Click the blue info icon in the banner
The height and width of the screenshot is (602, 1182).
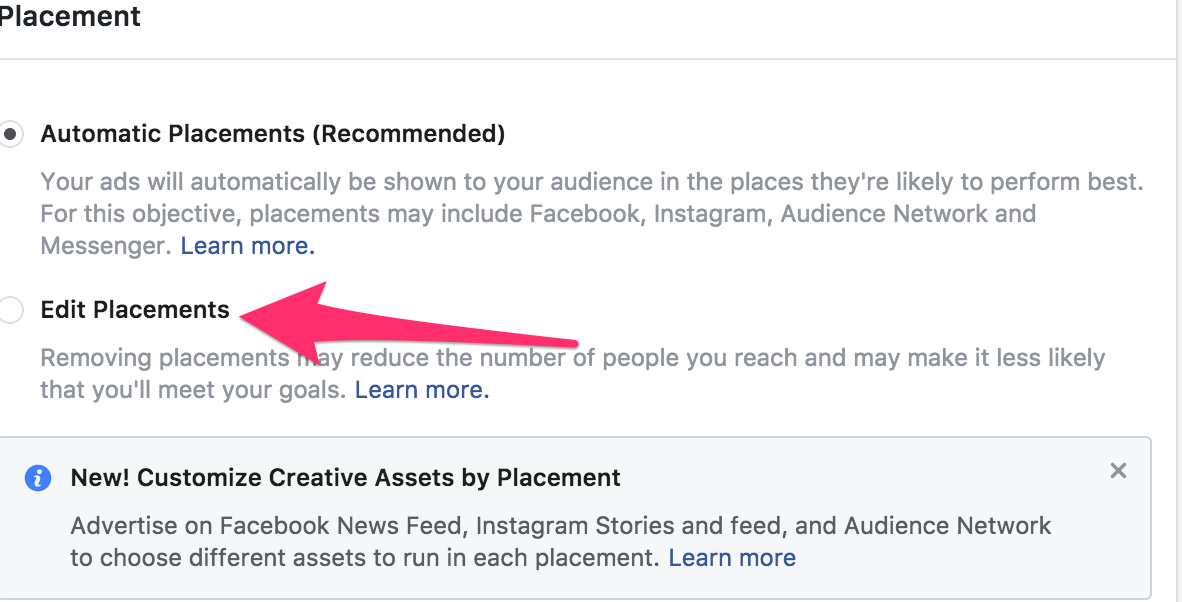(x=38, y=478)
